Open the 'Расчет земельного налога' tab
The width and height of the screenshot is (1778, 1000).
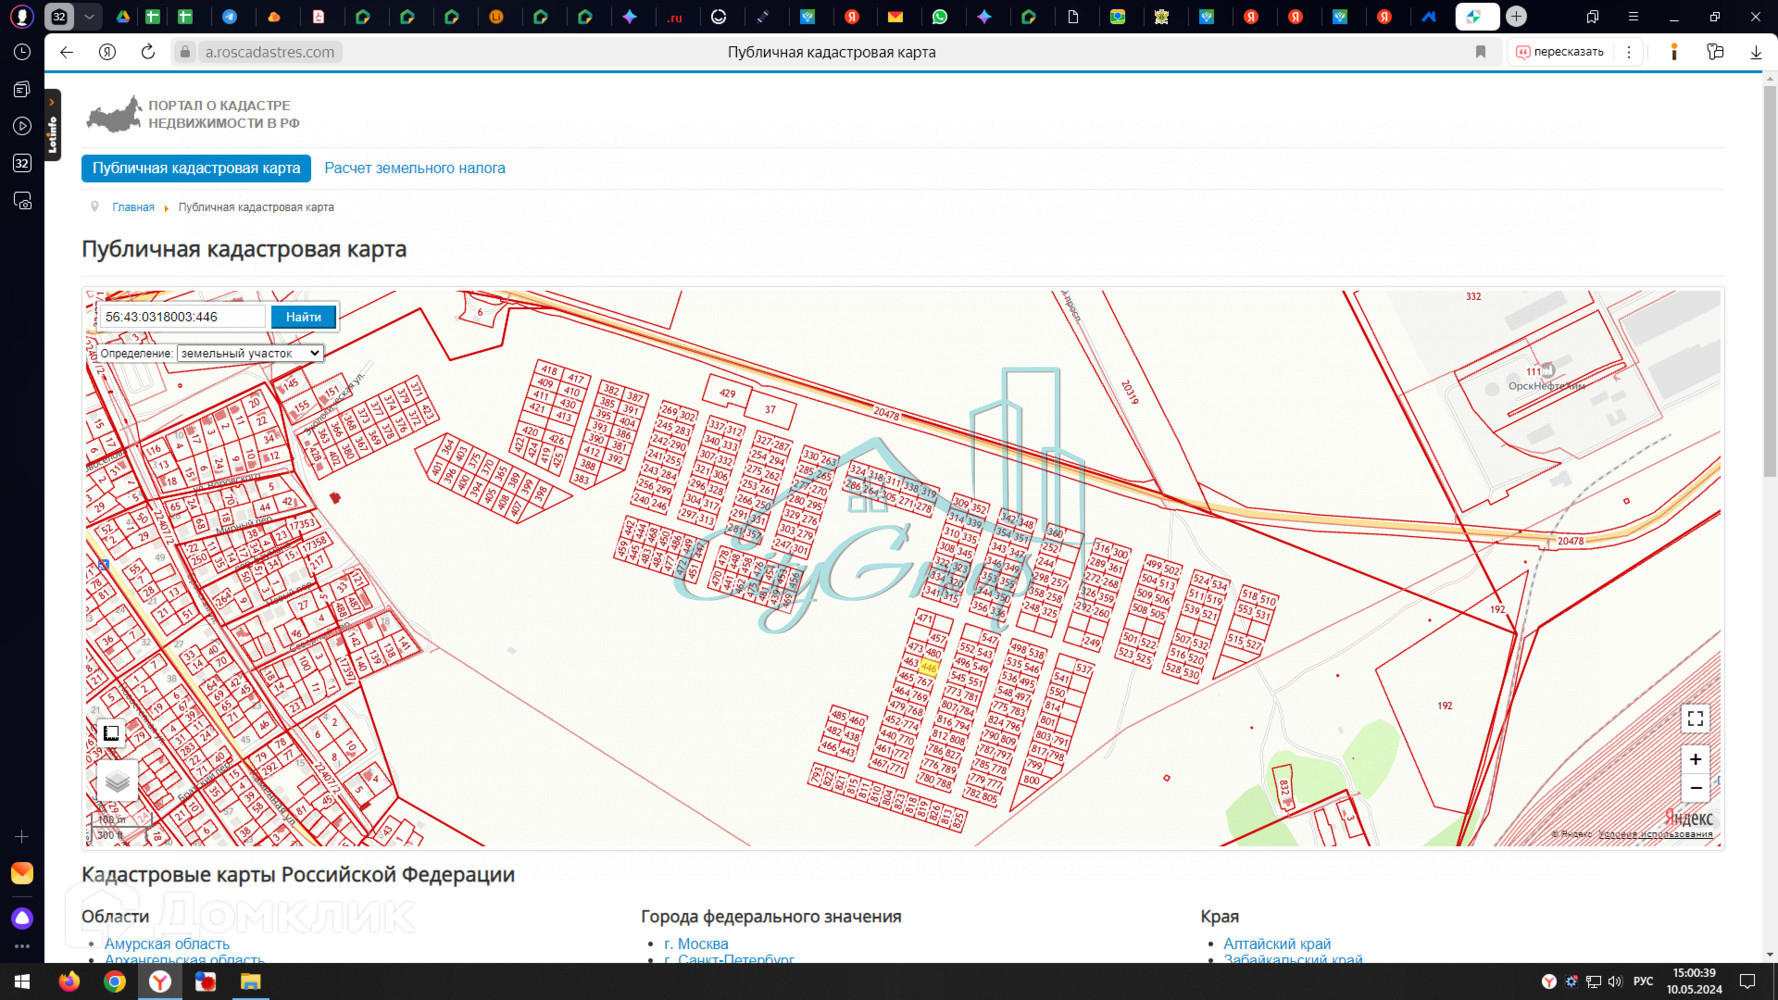coord(414,168)
